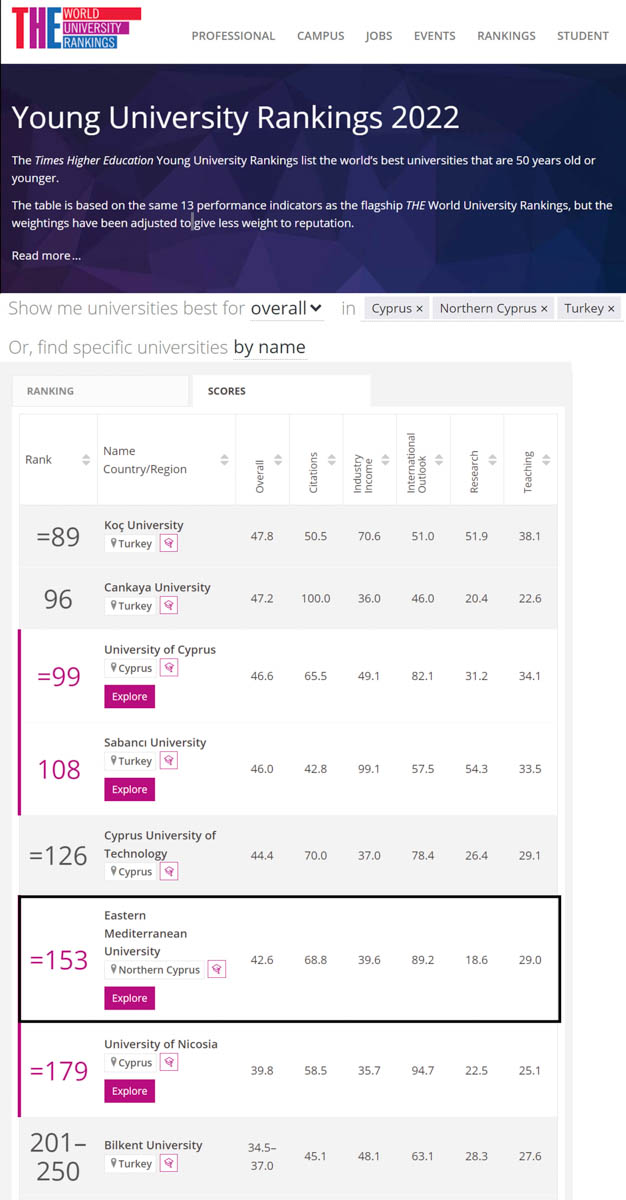Open the CAMPUS menu in the top navigation
The image size is (626, 1200).
click(320, 36)
